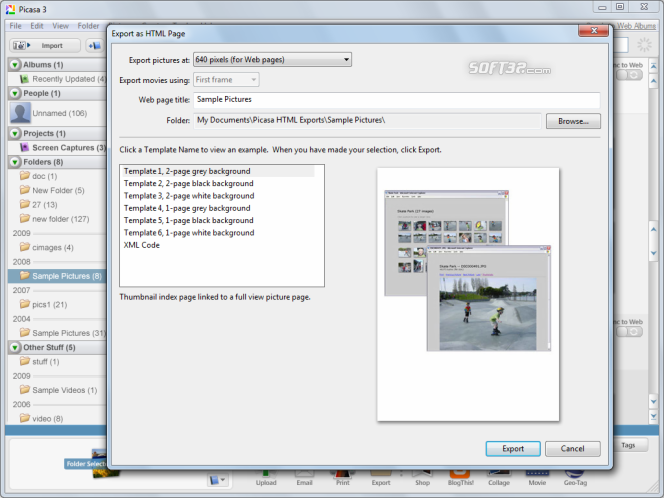
Task: Select Template 2, 2-page black background
Action: (x=188, y=183)
